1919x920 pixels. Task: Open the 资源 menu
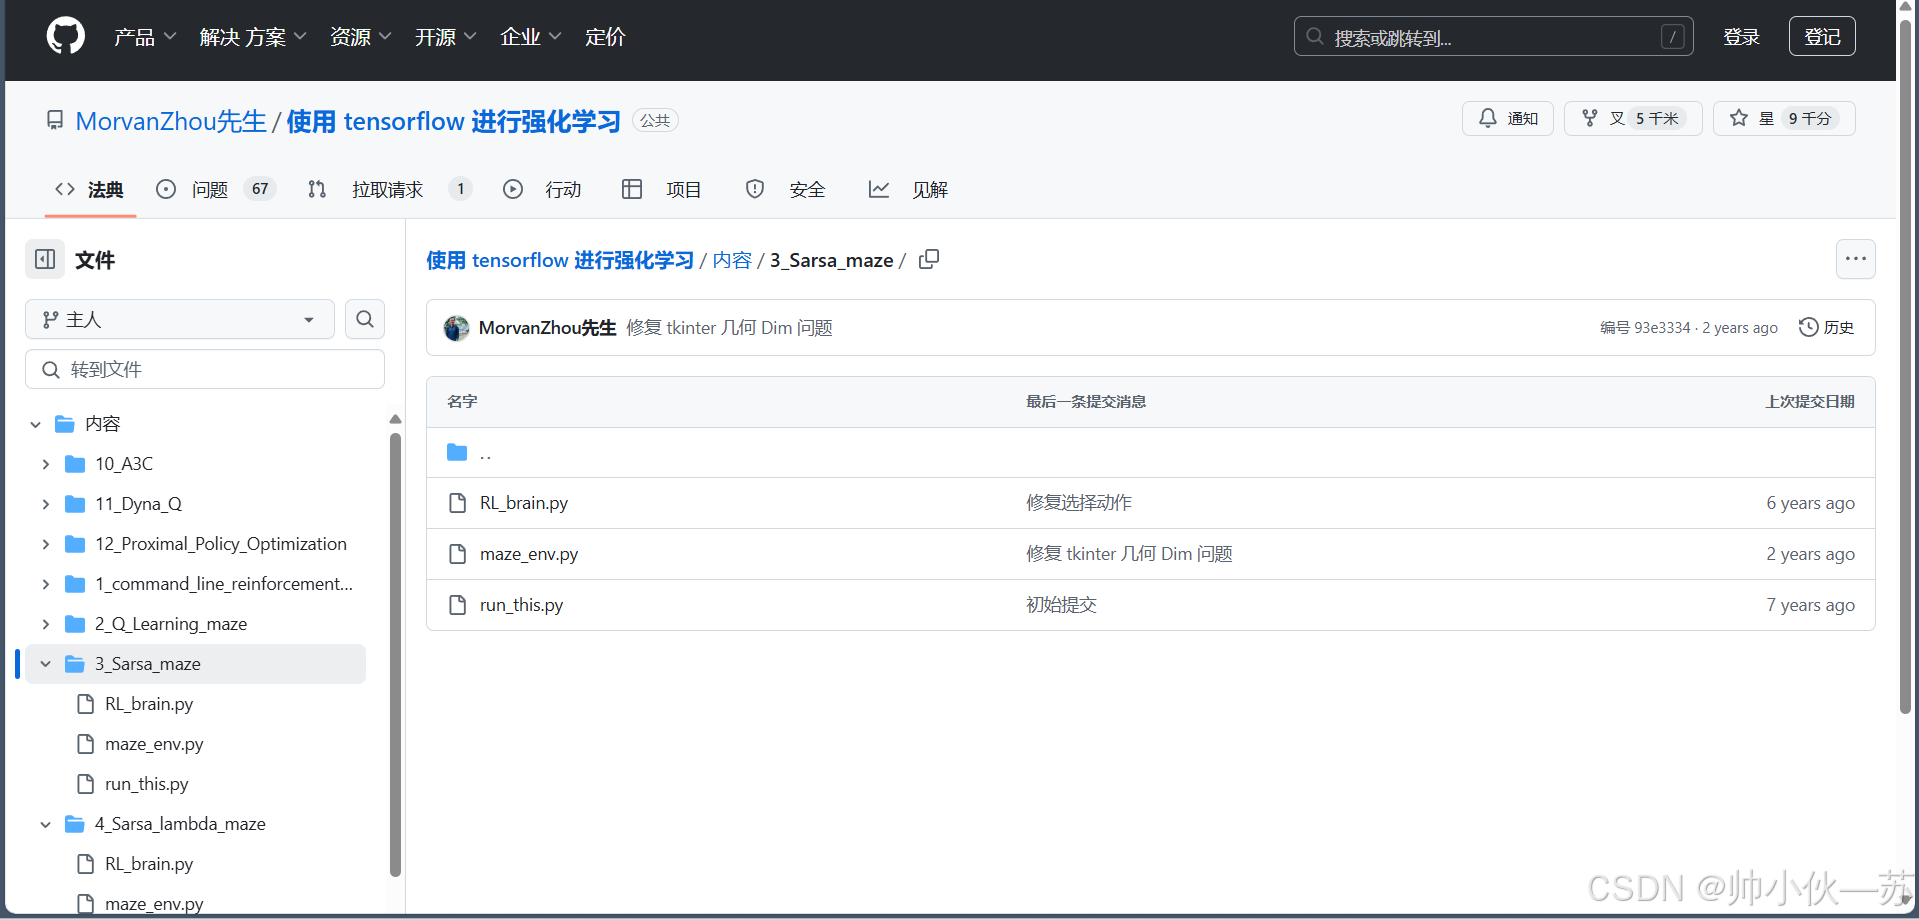(361, 37)
